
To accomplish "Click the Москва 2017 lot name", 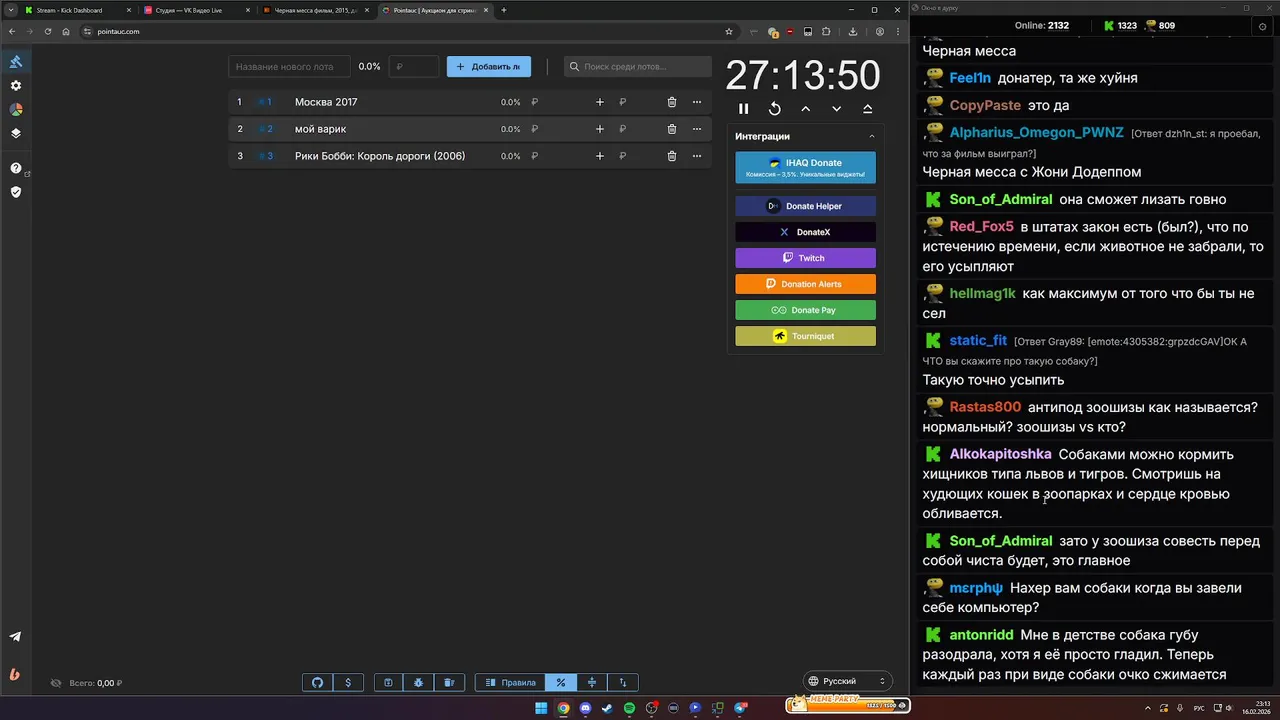I will pyautogui.click(x=326, y=102).
